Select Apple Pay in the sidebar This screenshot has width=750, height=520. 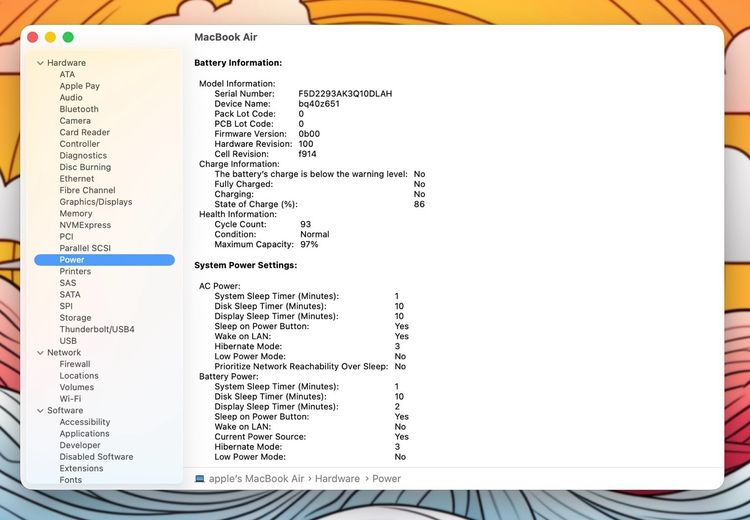point(79,86)
